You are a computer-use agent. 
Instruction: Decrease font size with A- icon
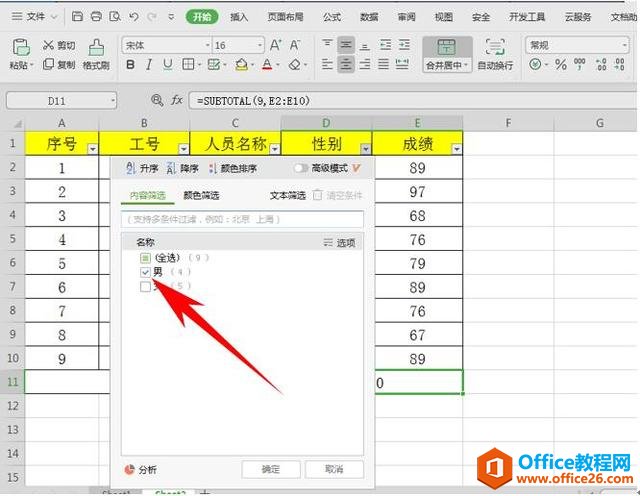(295, 45)
